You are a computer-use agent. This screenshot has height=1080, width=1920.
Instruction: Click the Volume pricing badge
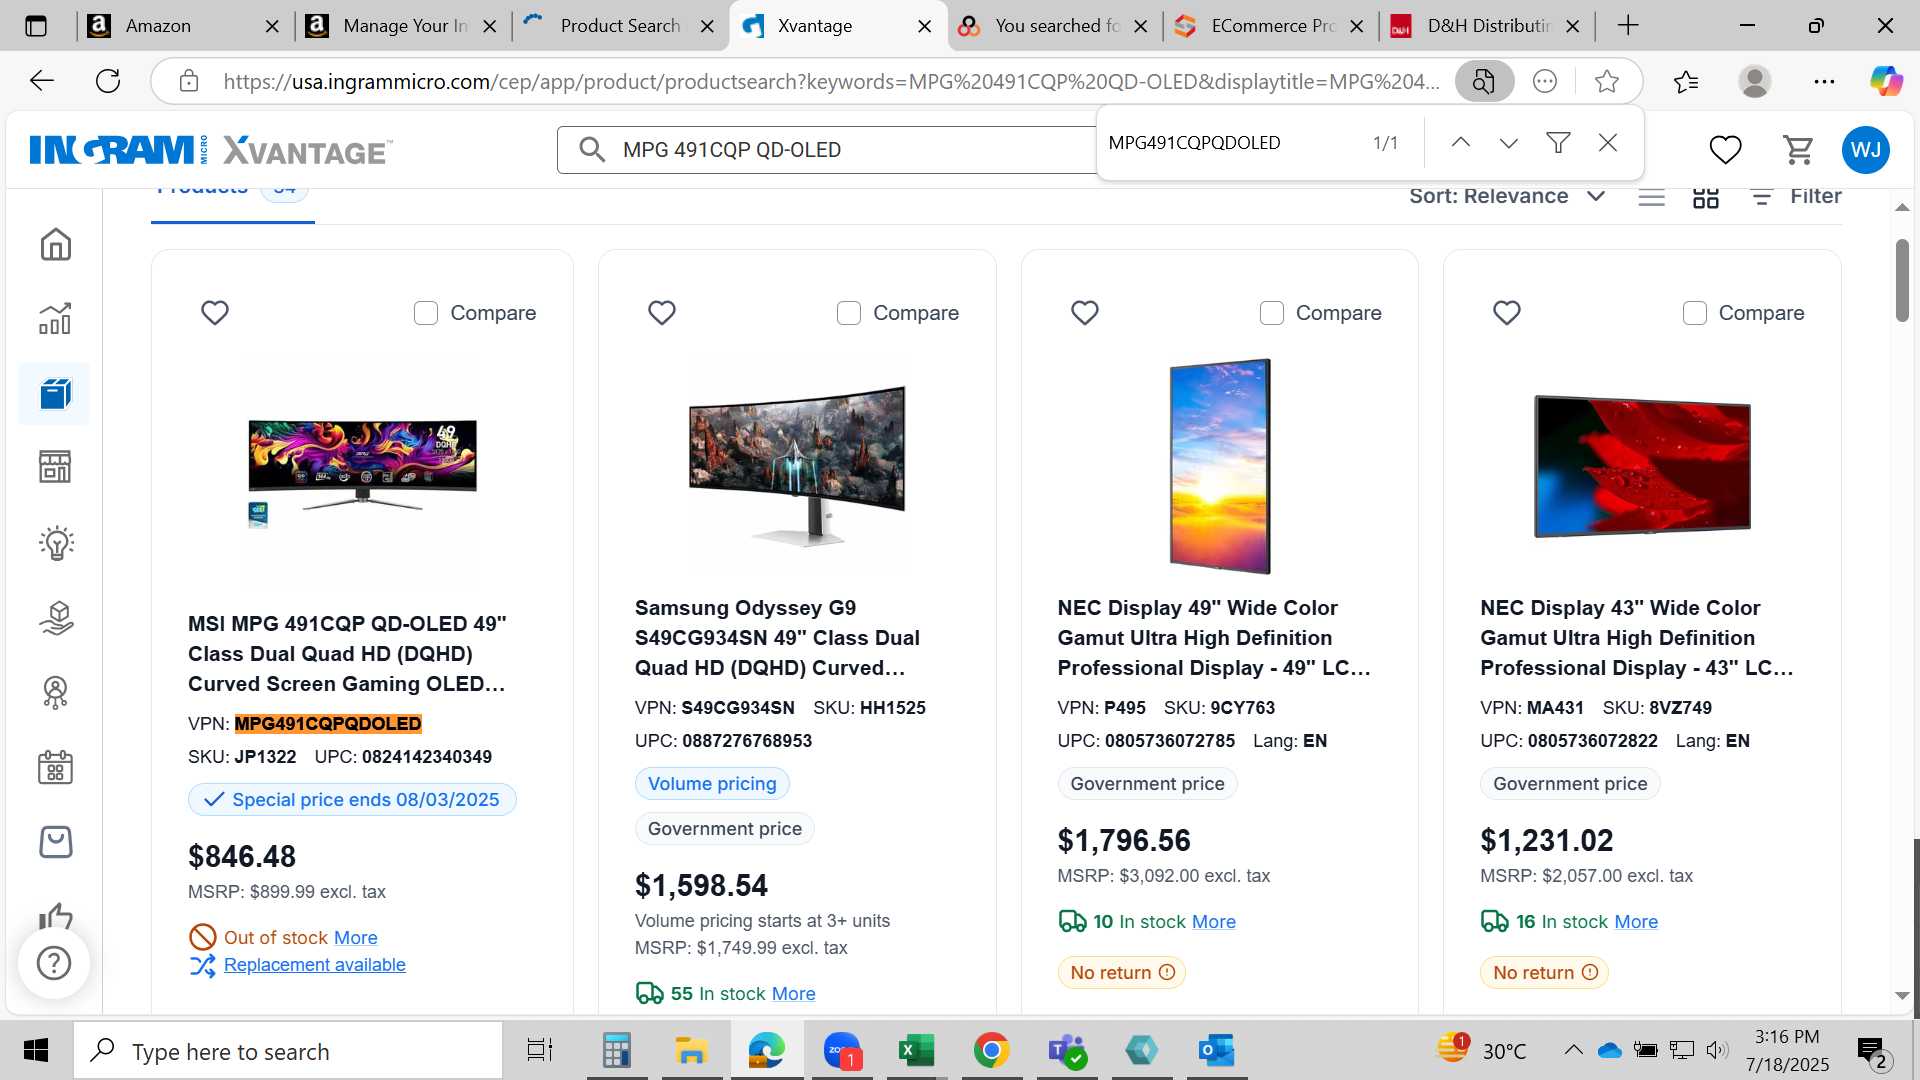click(x=712, y=784)
